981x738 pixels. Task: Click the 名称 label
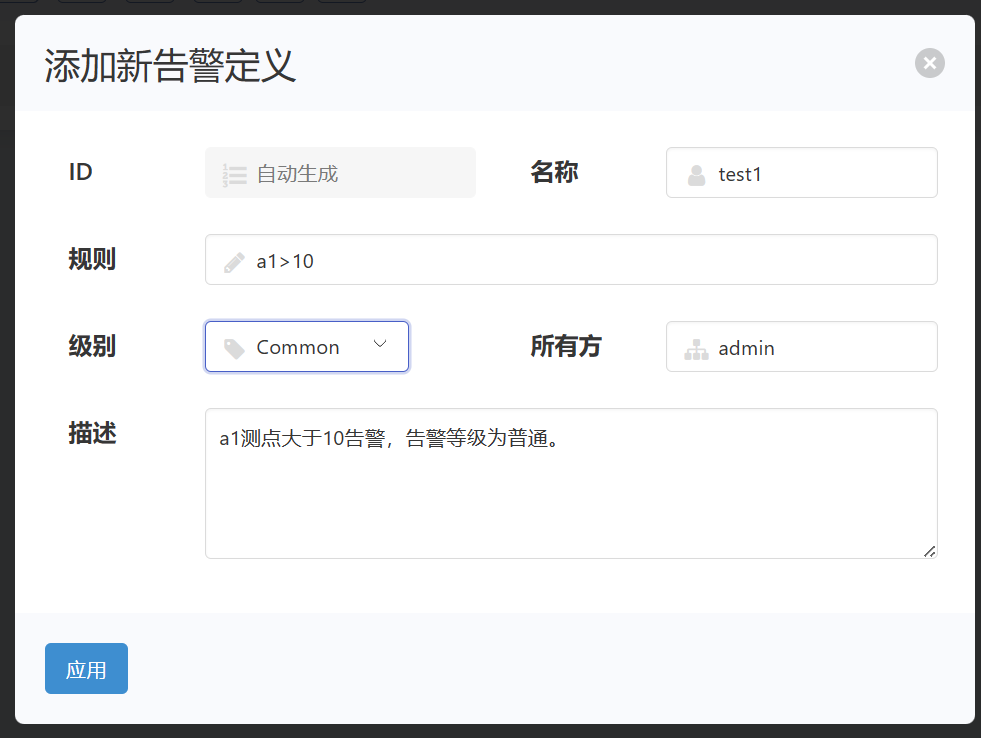tap(554, 172)
